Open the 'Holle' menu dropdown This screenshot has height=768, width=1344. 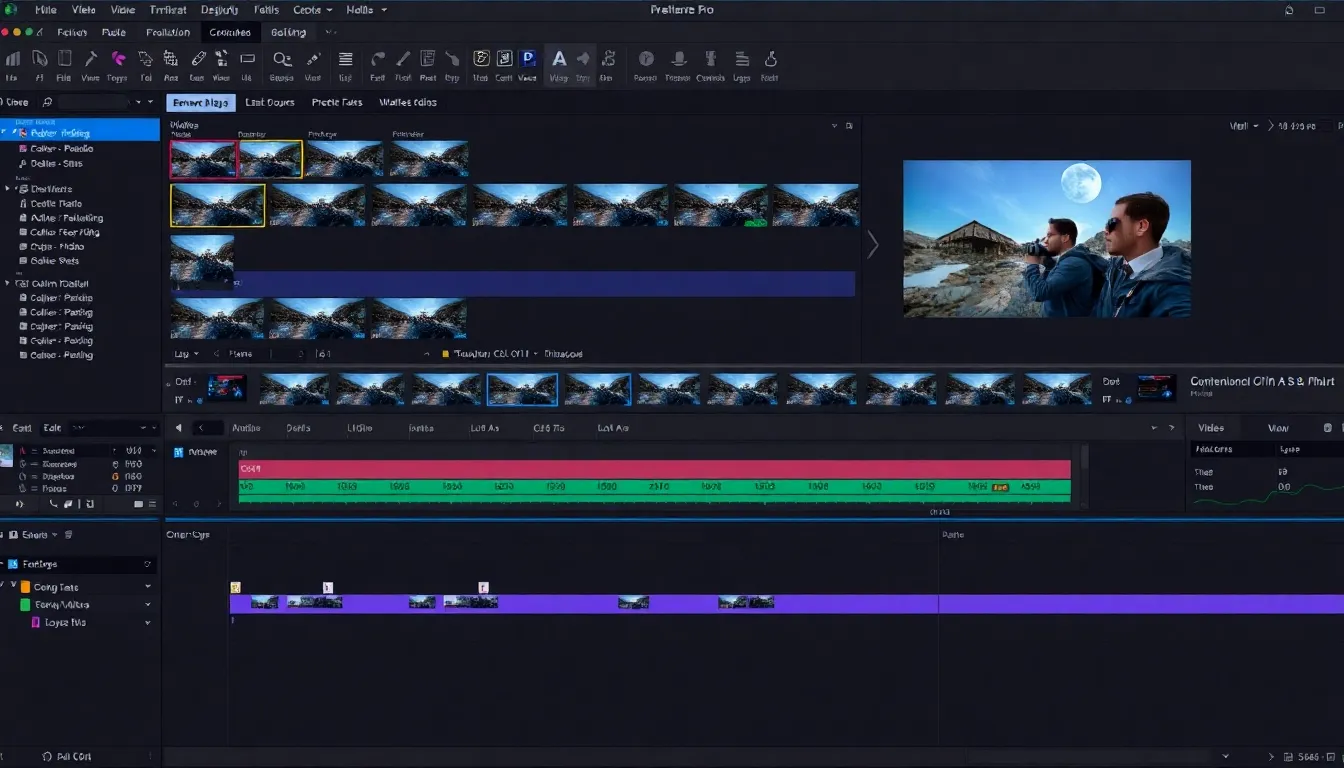click(364, 10)
